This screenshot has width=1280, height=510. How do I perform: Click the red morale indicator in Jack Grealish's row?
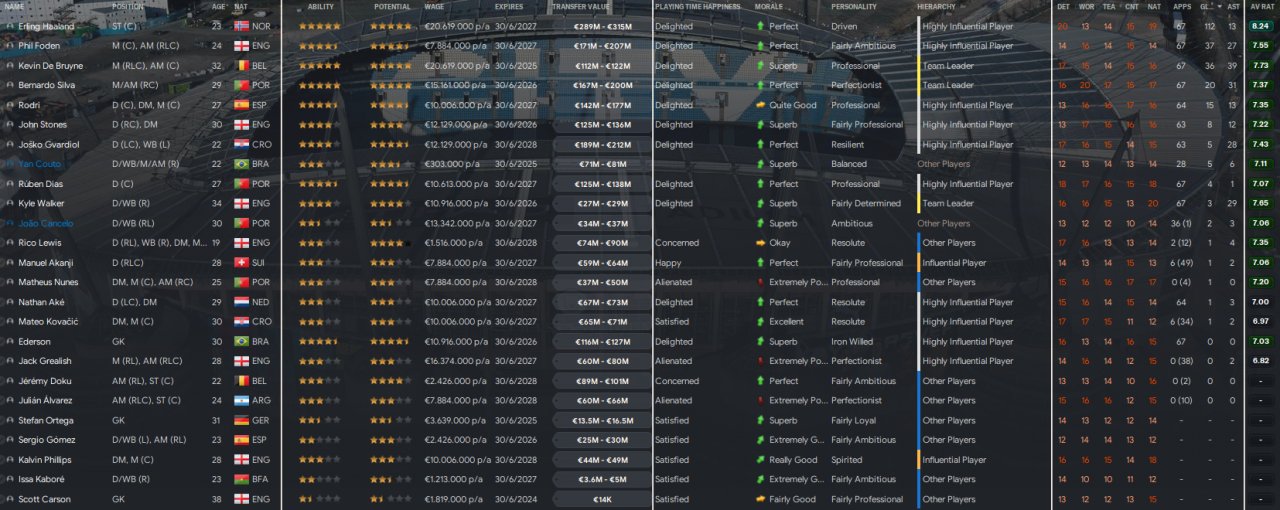(760, 361)
